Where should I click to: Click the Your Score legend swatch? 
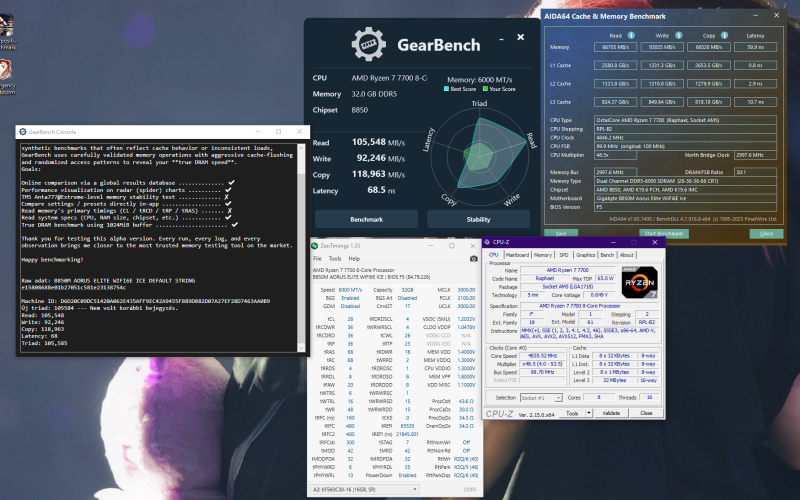[485, 89]
